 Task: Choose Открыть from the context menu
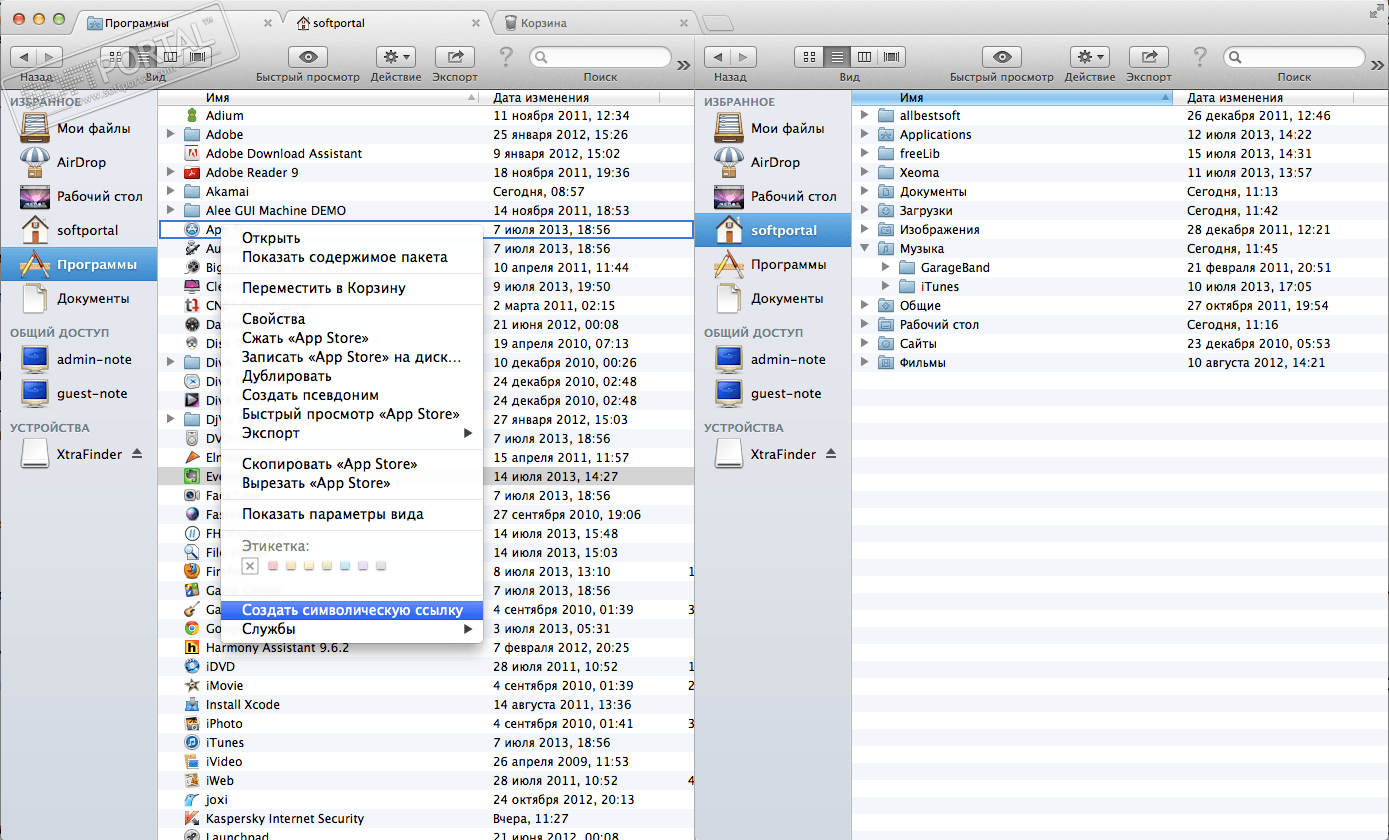pos(351,238)
